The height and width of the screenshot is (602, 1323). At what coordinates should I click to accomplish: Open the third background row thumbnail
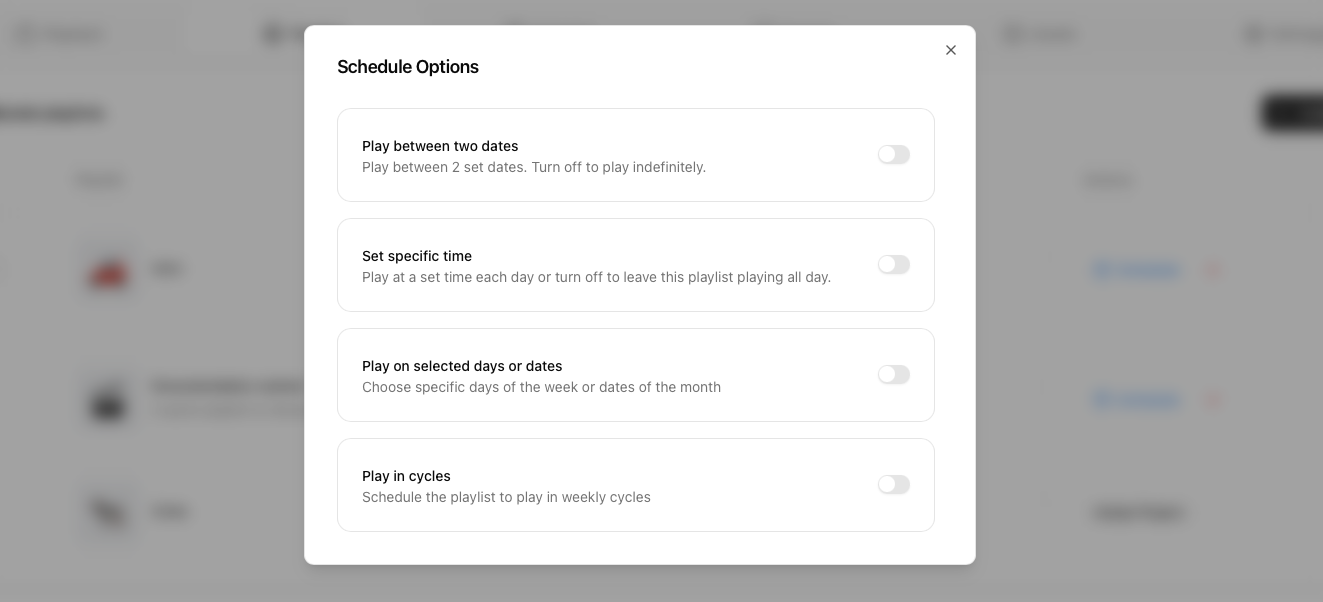point(108,512)
